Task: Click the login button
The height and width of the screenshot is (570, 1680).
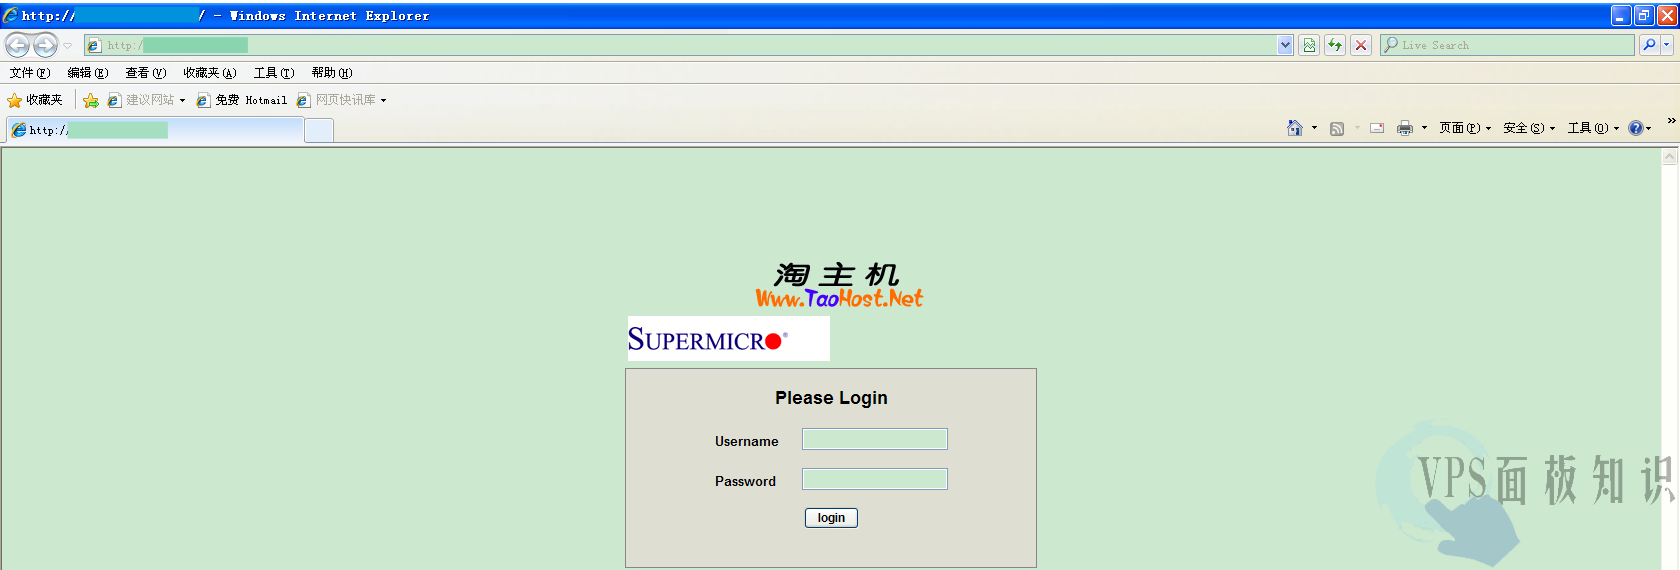Action: point(831,518)
